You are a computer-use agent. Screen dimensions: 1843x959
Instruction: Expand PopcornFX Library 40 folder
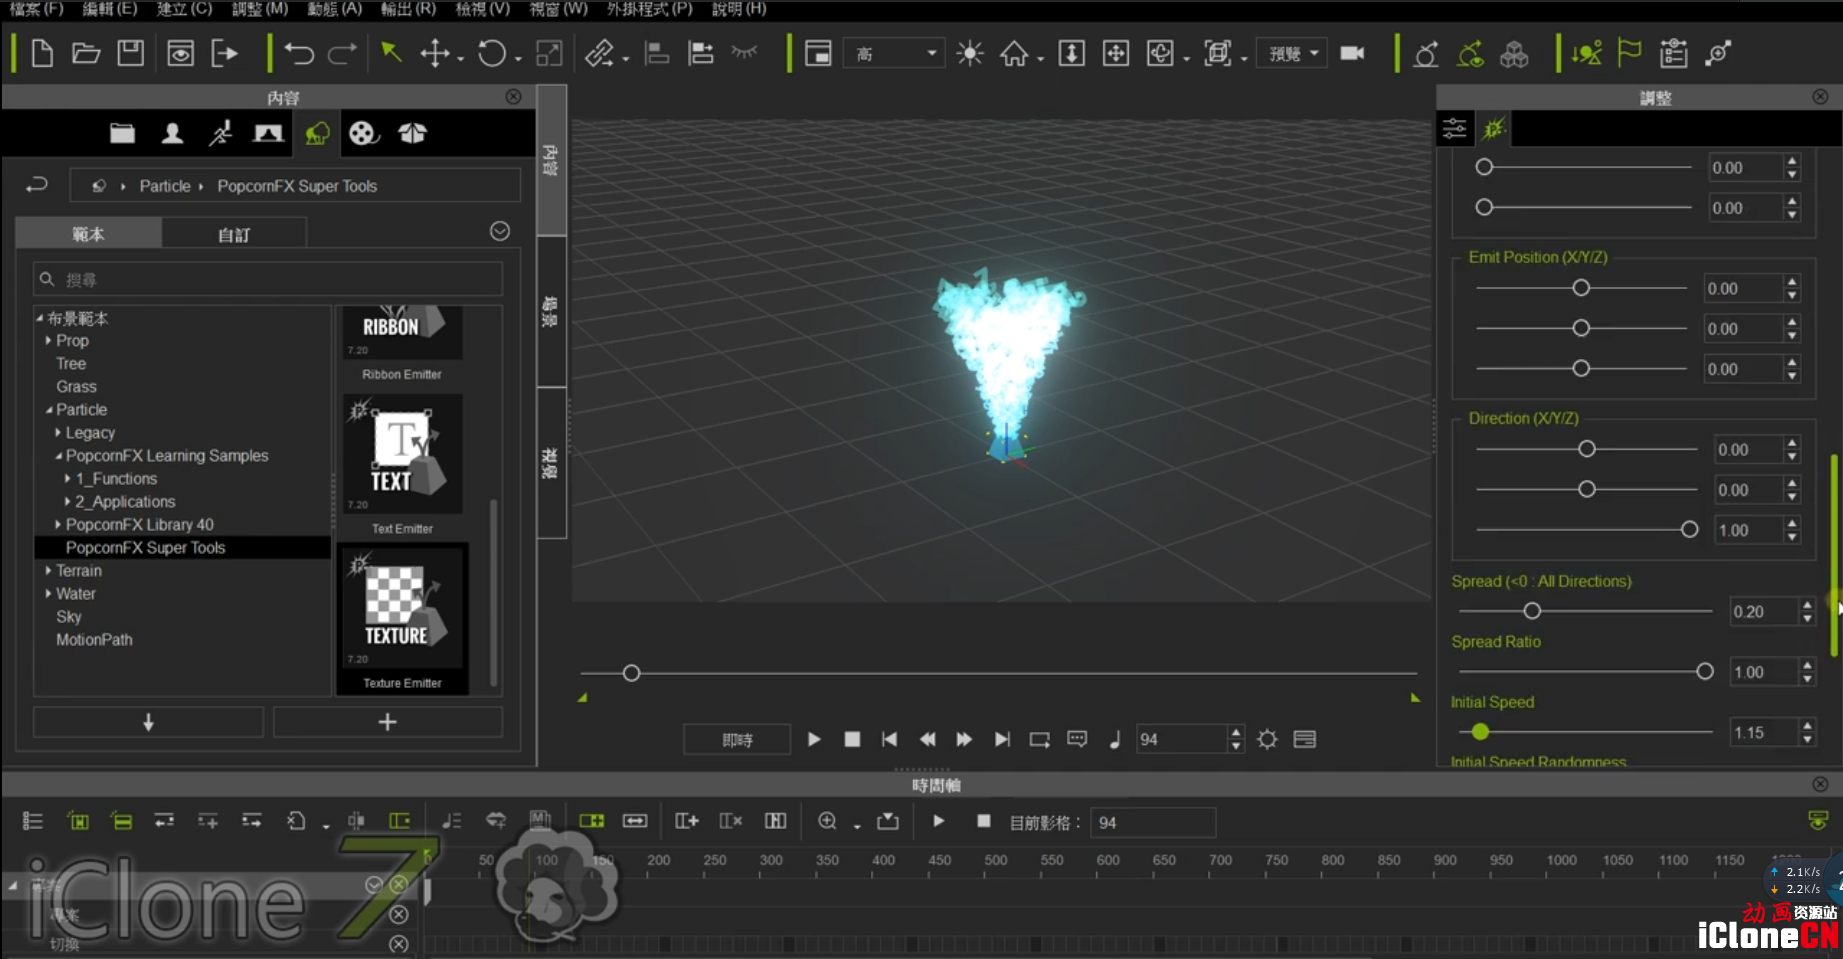pyautogui.click(x=58, y=524)
